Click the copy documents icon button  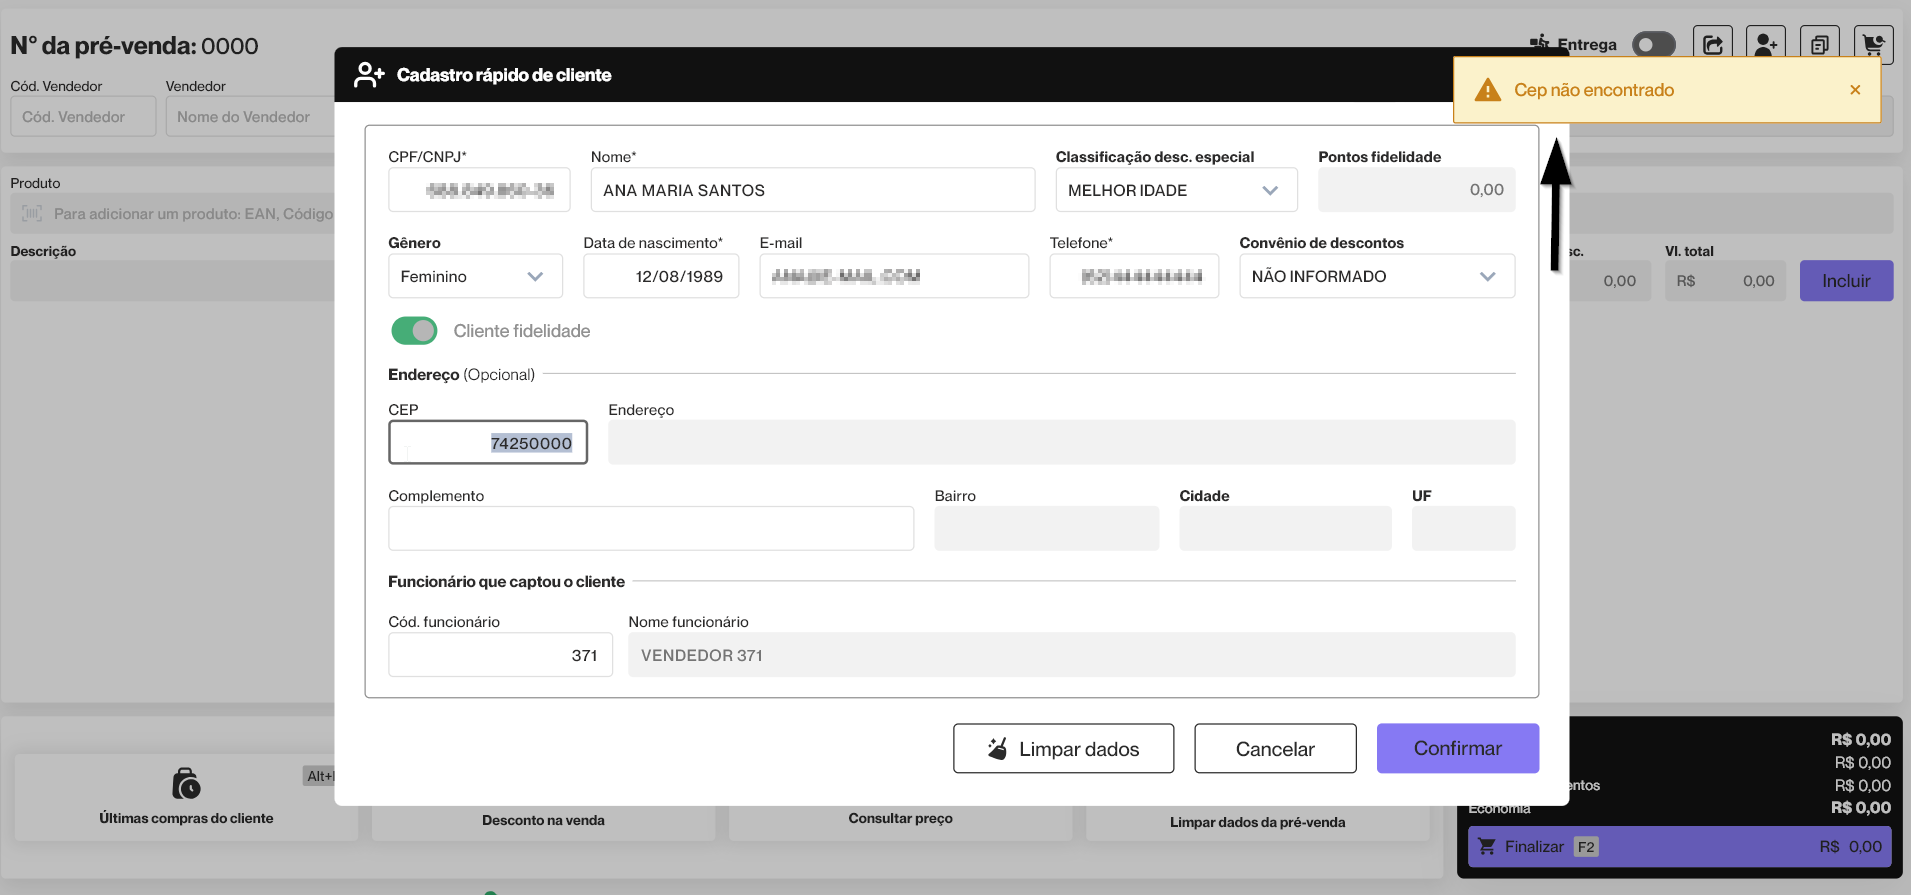pos(1819,44)
